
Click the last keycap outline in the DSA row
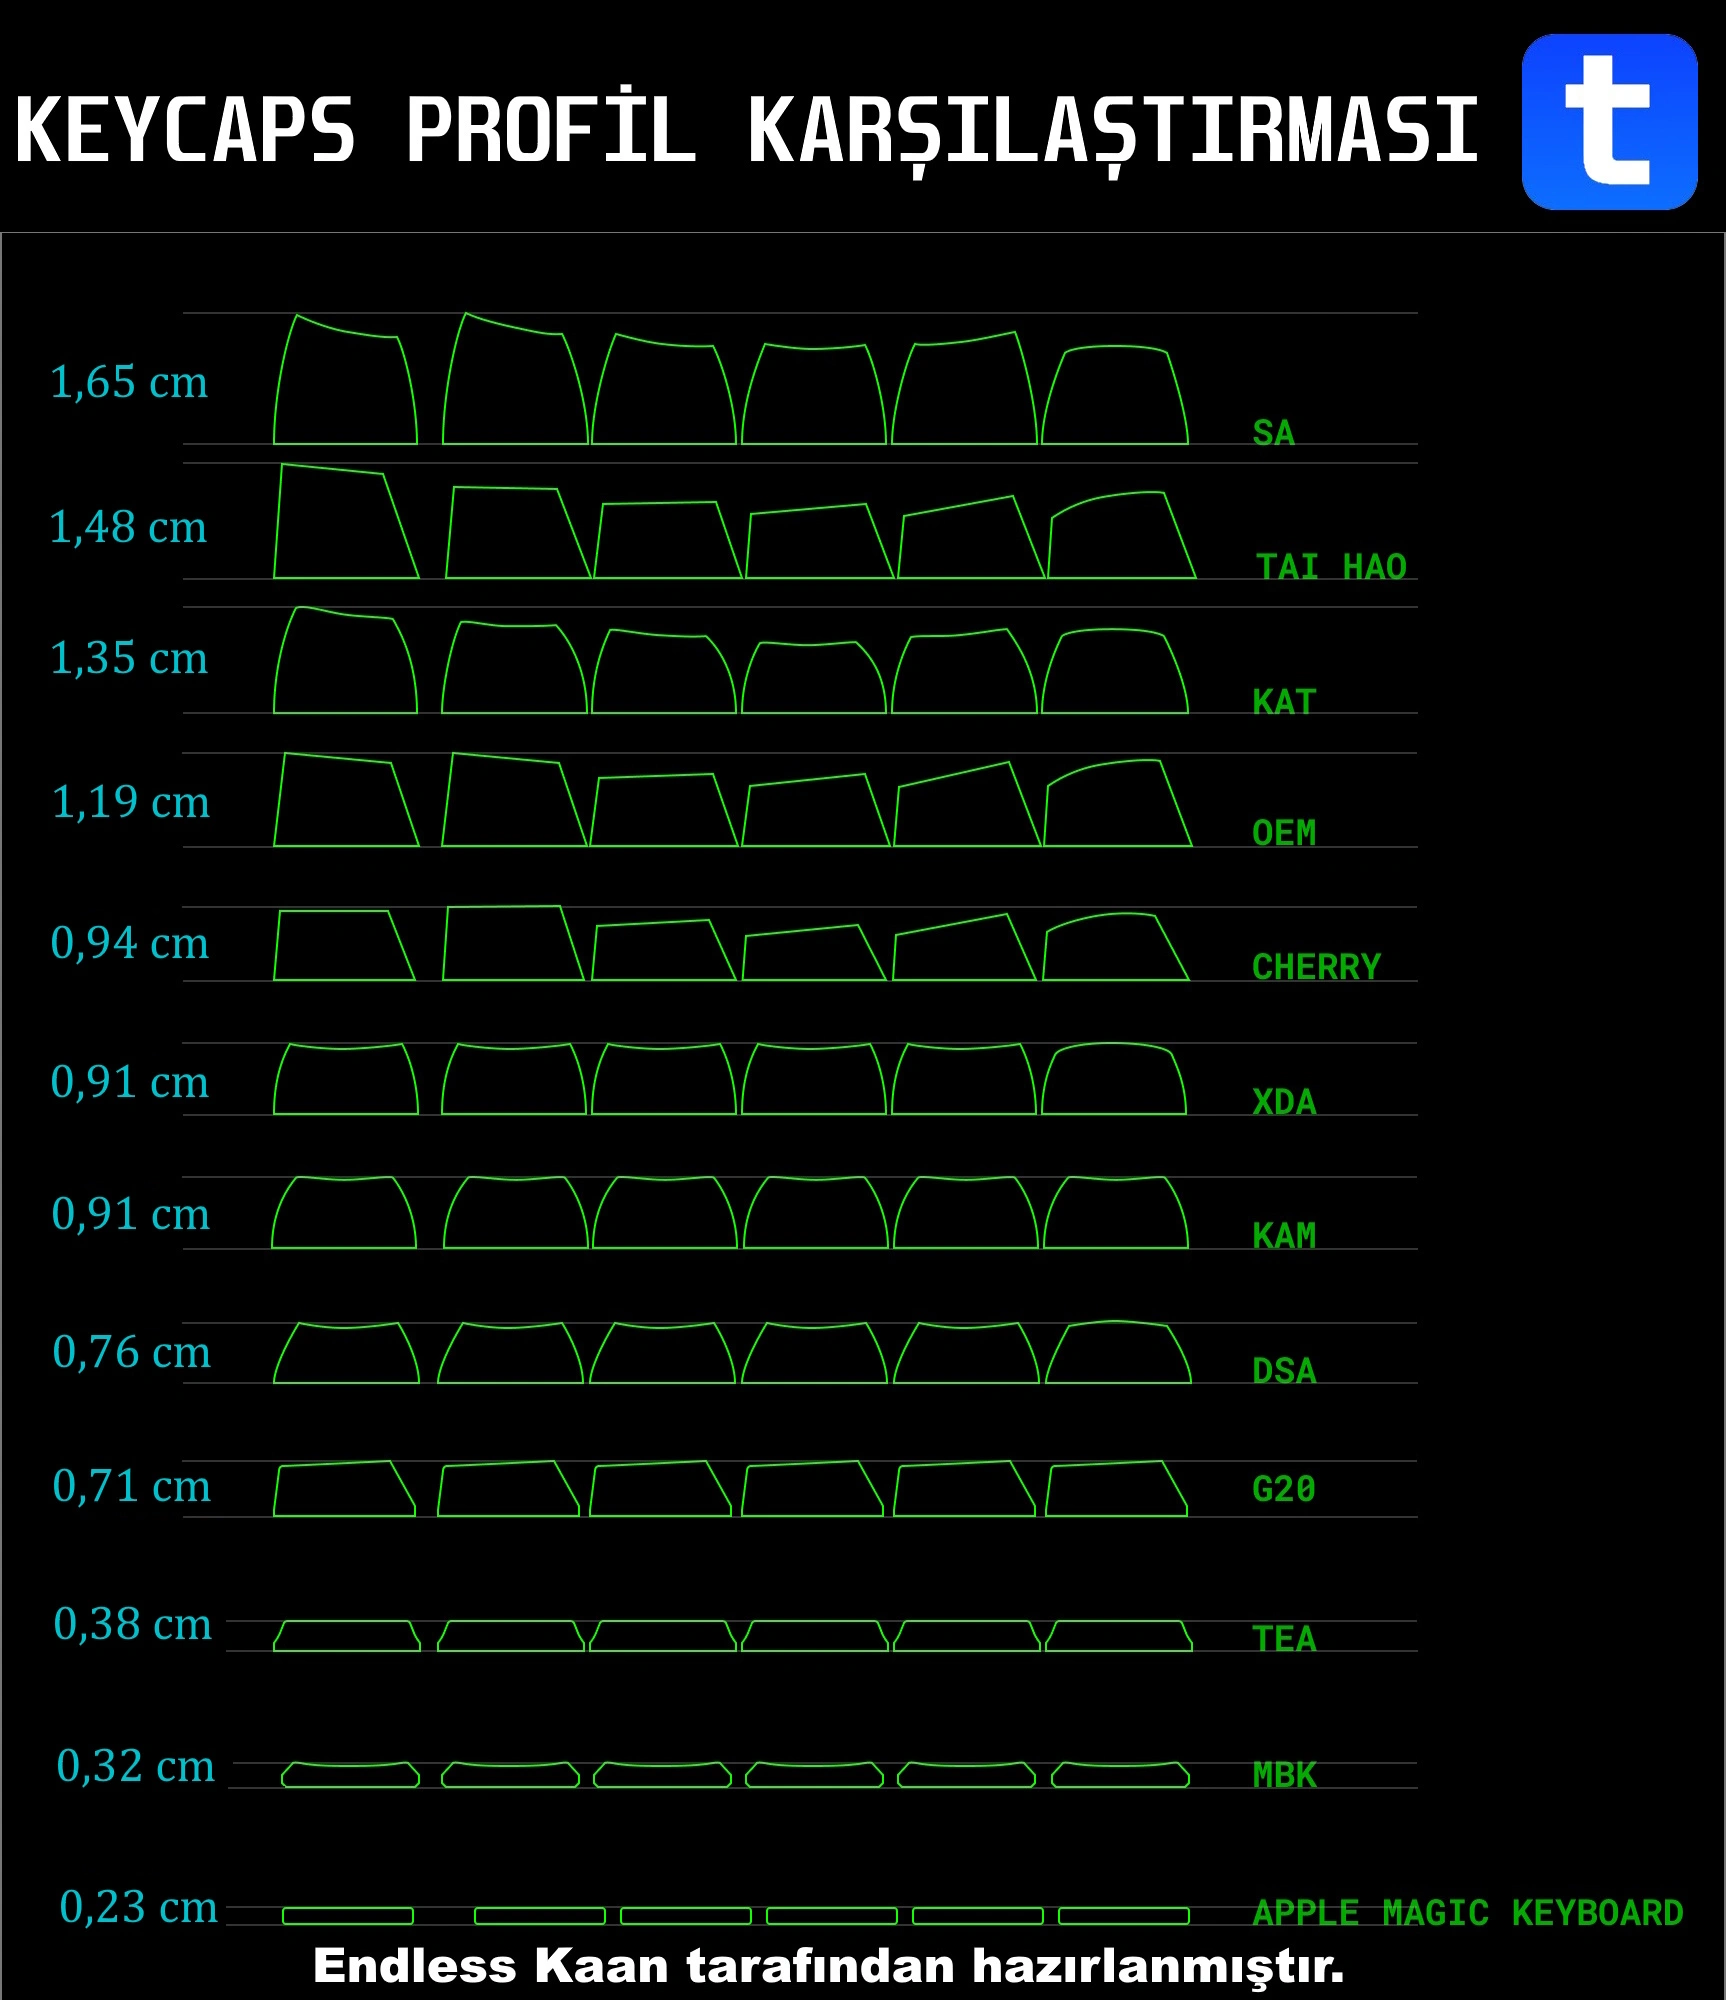tap(1119, 1352)
